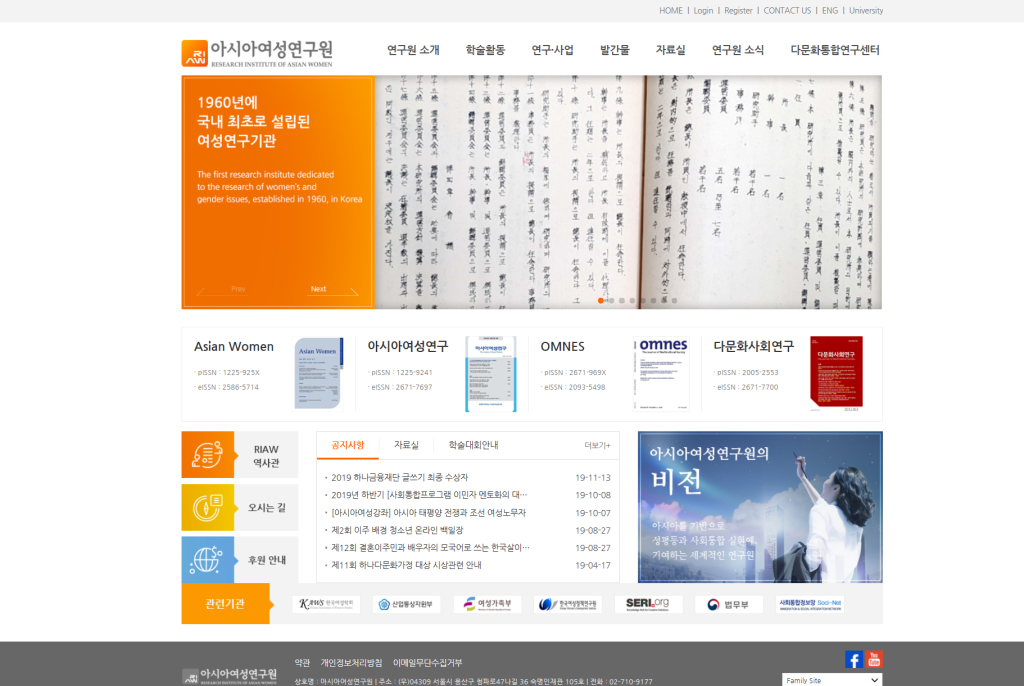The height and width of the screenshot is (686, 1024).
Task: Click the 법무부 partner logo
Action: click(x=728, y=604)
